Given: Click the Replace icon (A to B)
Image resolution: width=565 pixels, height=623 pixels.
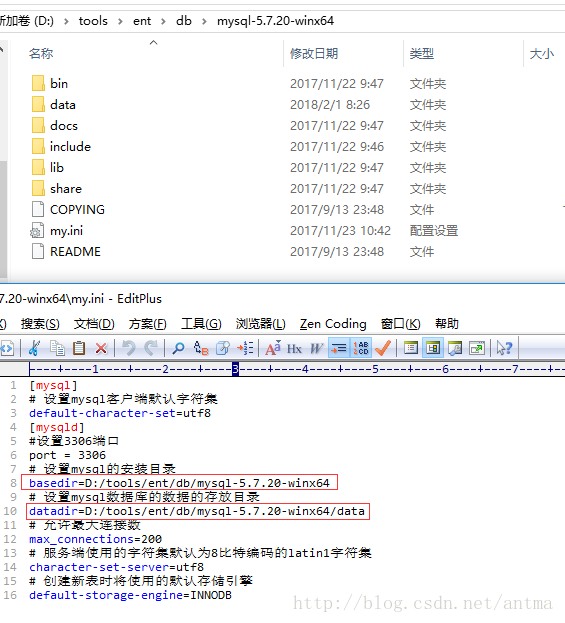Looking at the screenshot, I should [201, 348].
